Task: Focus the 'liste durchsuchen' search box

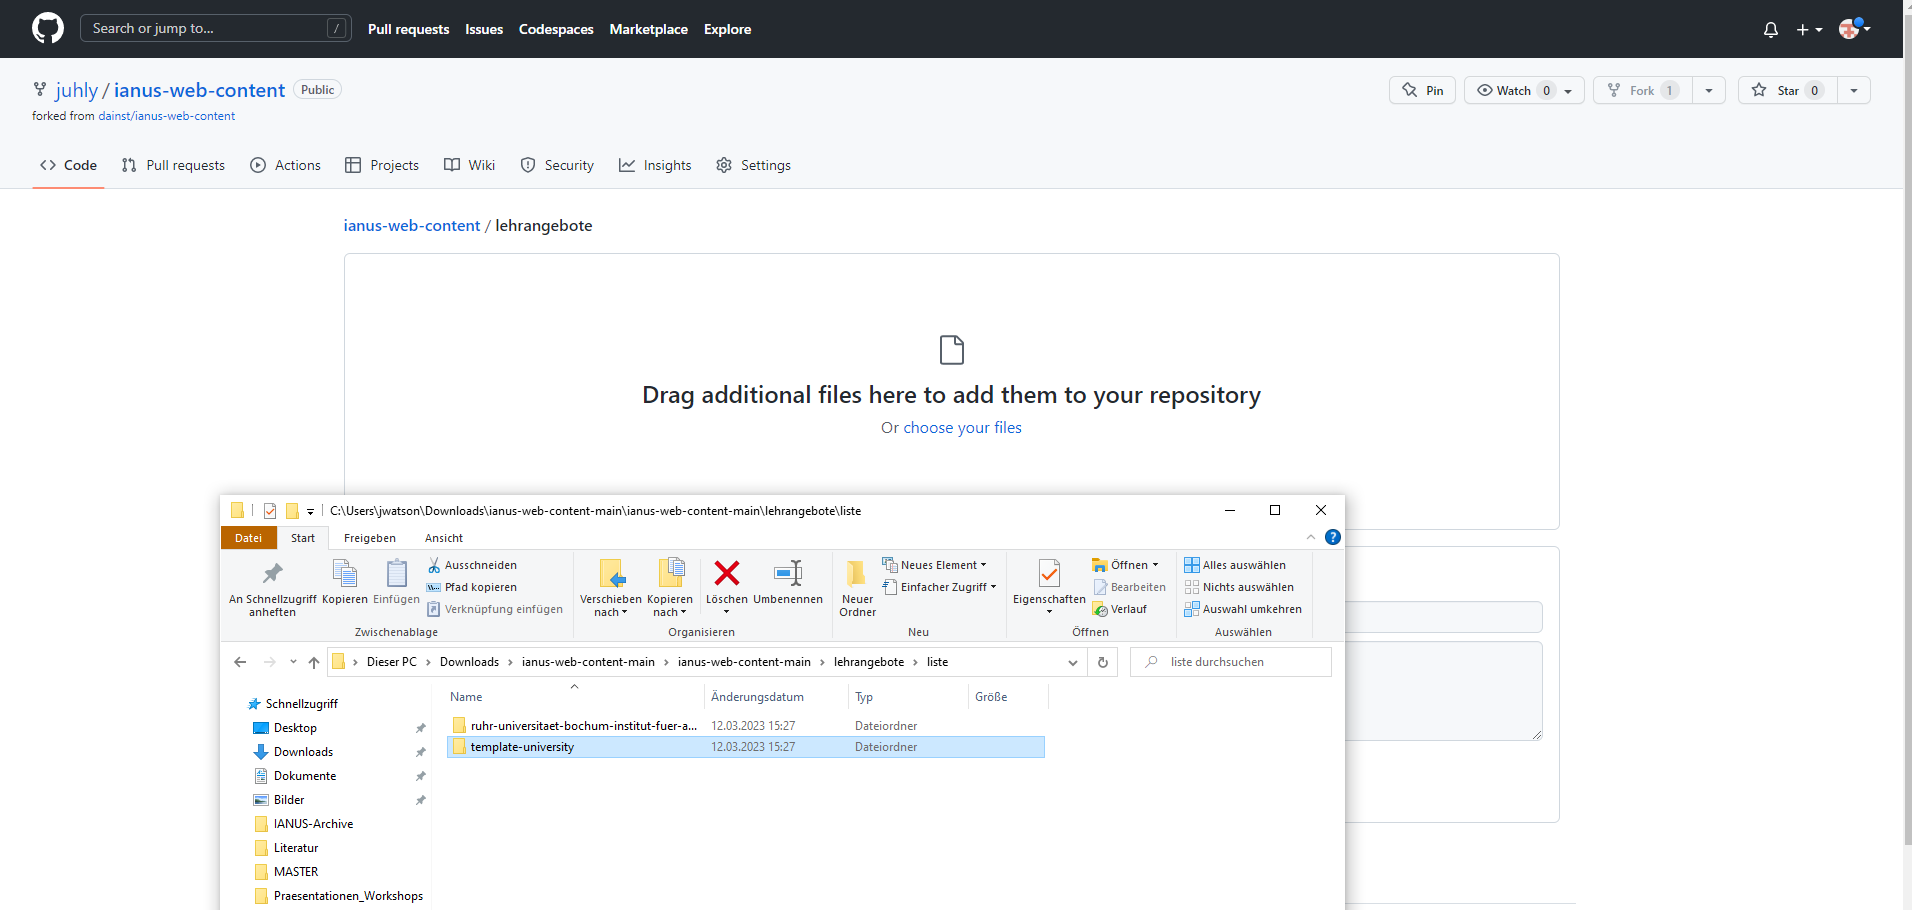Action: [1231, 662]
